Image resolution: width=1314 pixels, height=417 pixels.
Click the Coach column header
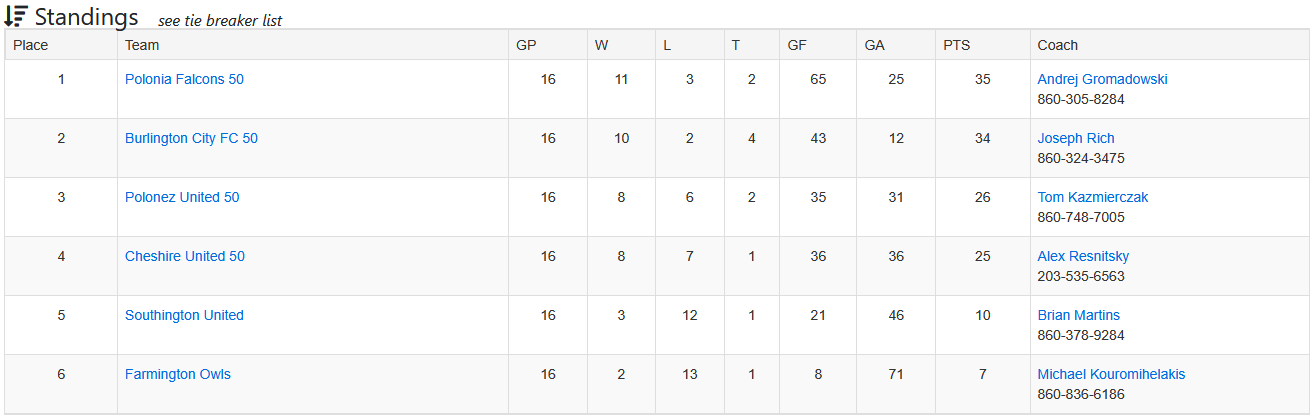coord(1058,45)
